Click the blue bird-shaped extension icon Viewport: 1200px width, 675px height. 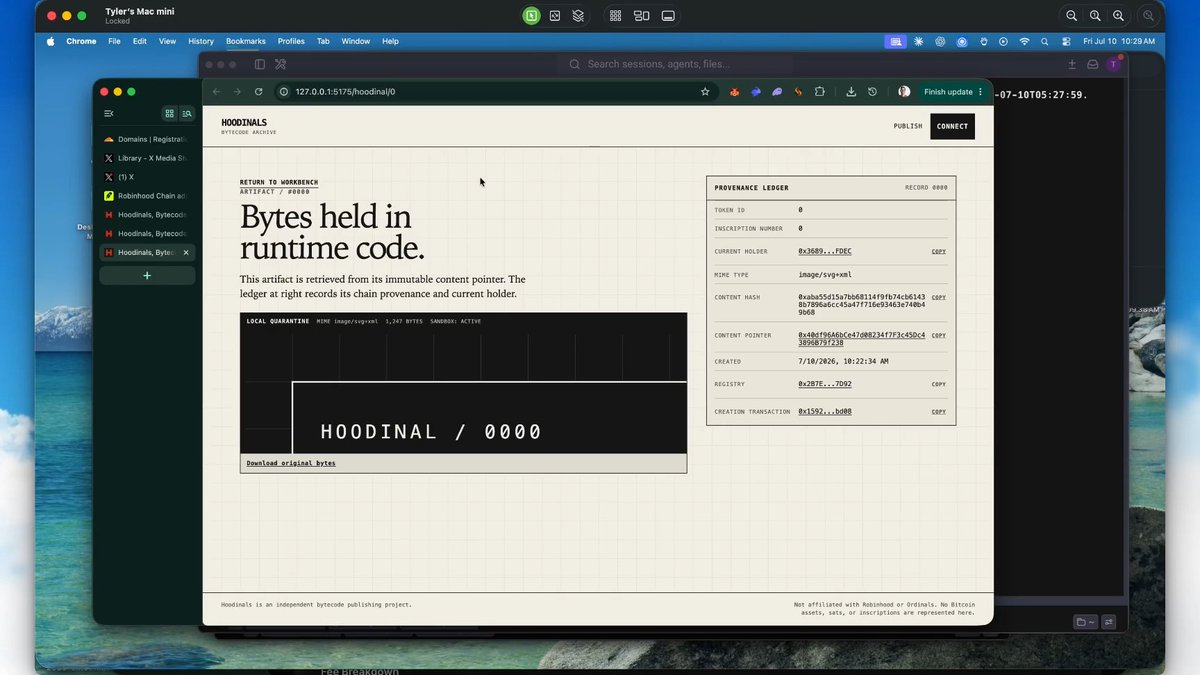click(756, 91)
